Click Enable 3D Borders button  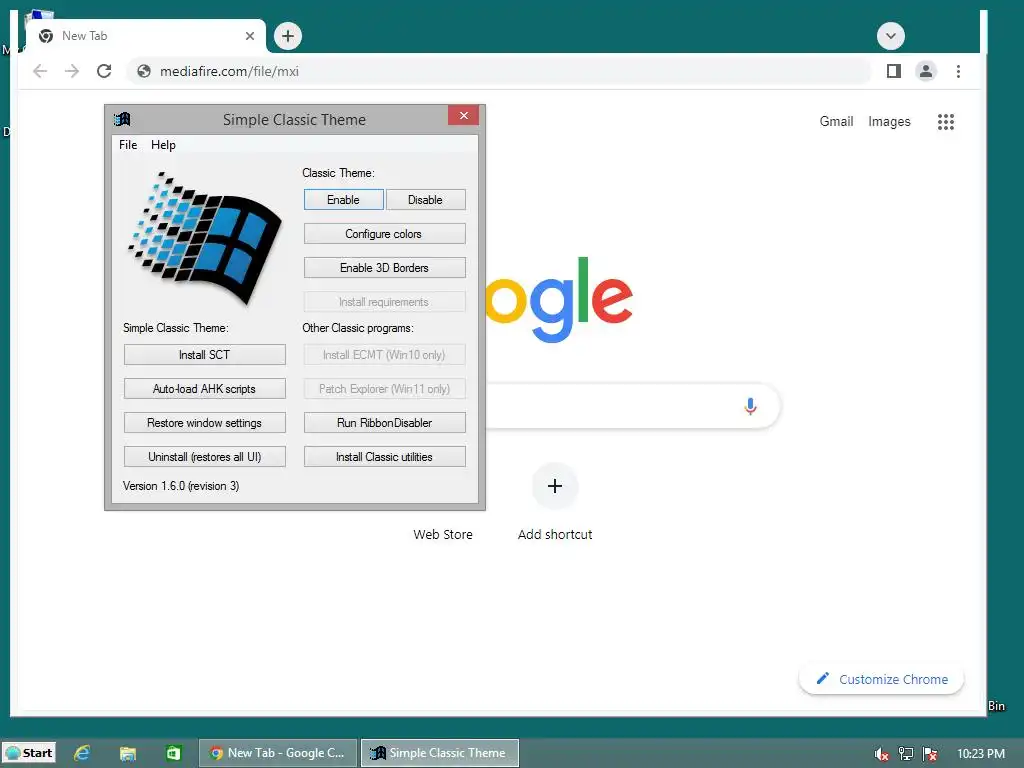tap(384, 268)
